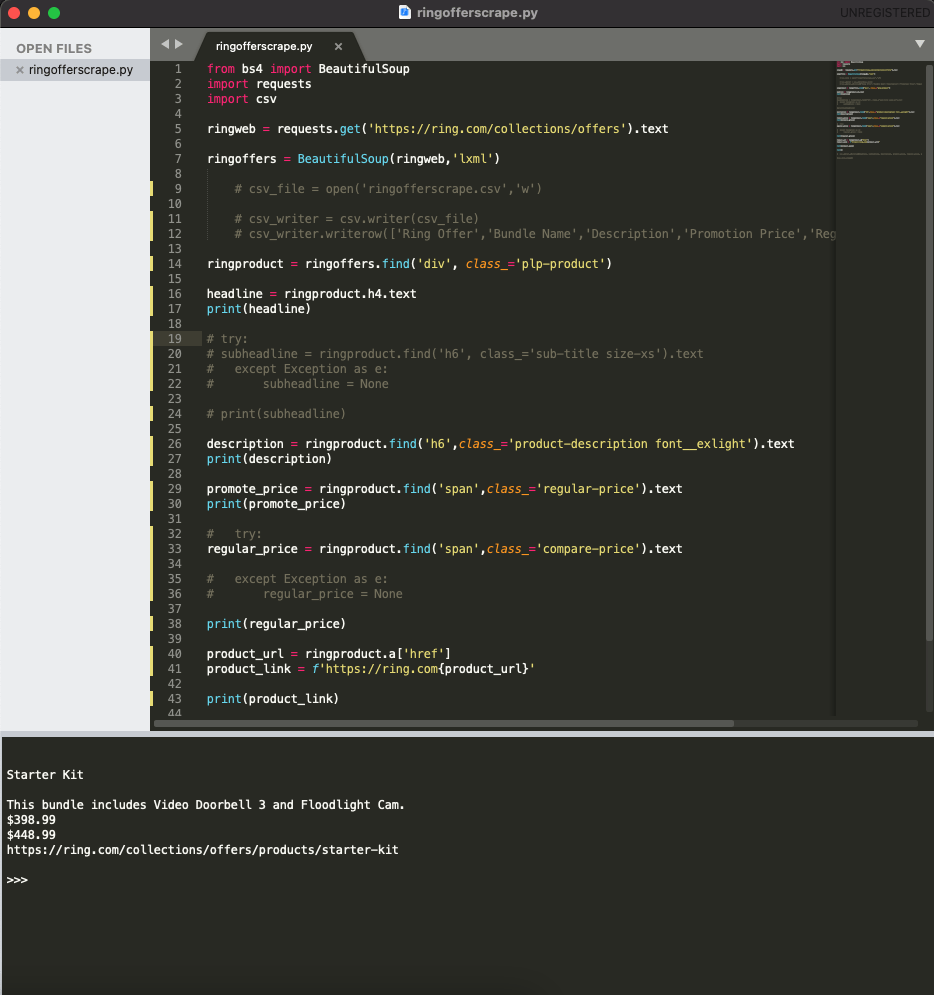Click the '# try:' comment on line 19
This screenshot has width=934, height=995.
click(227, 339)
